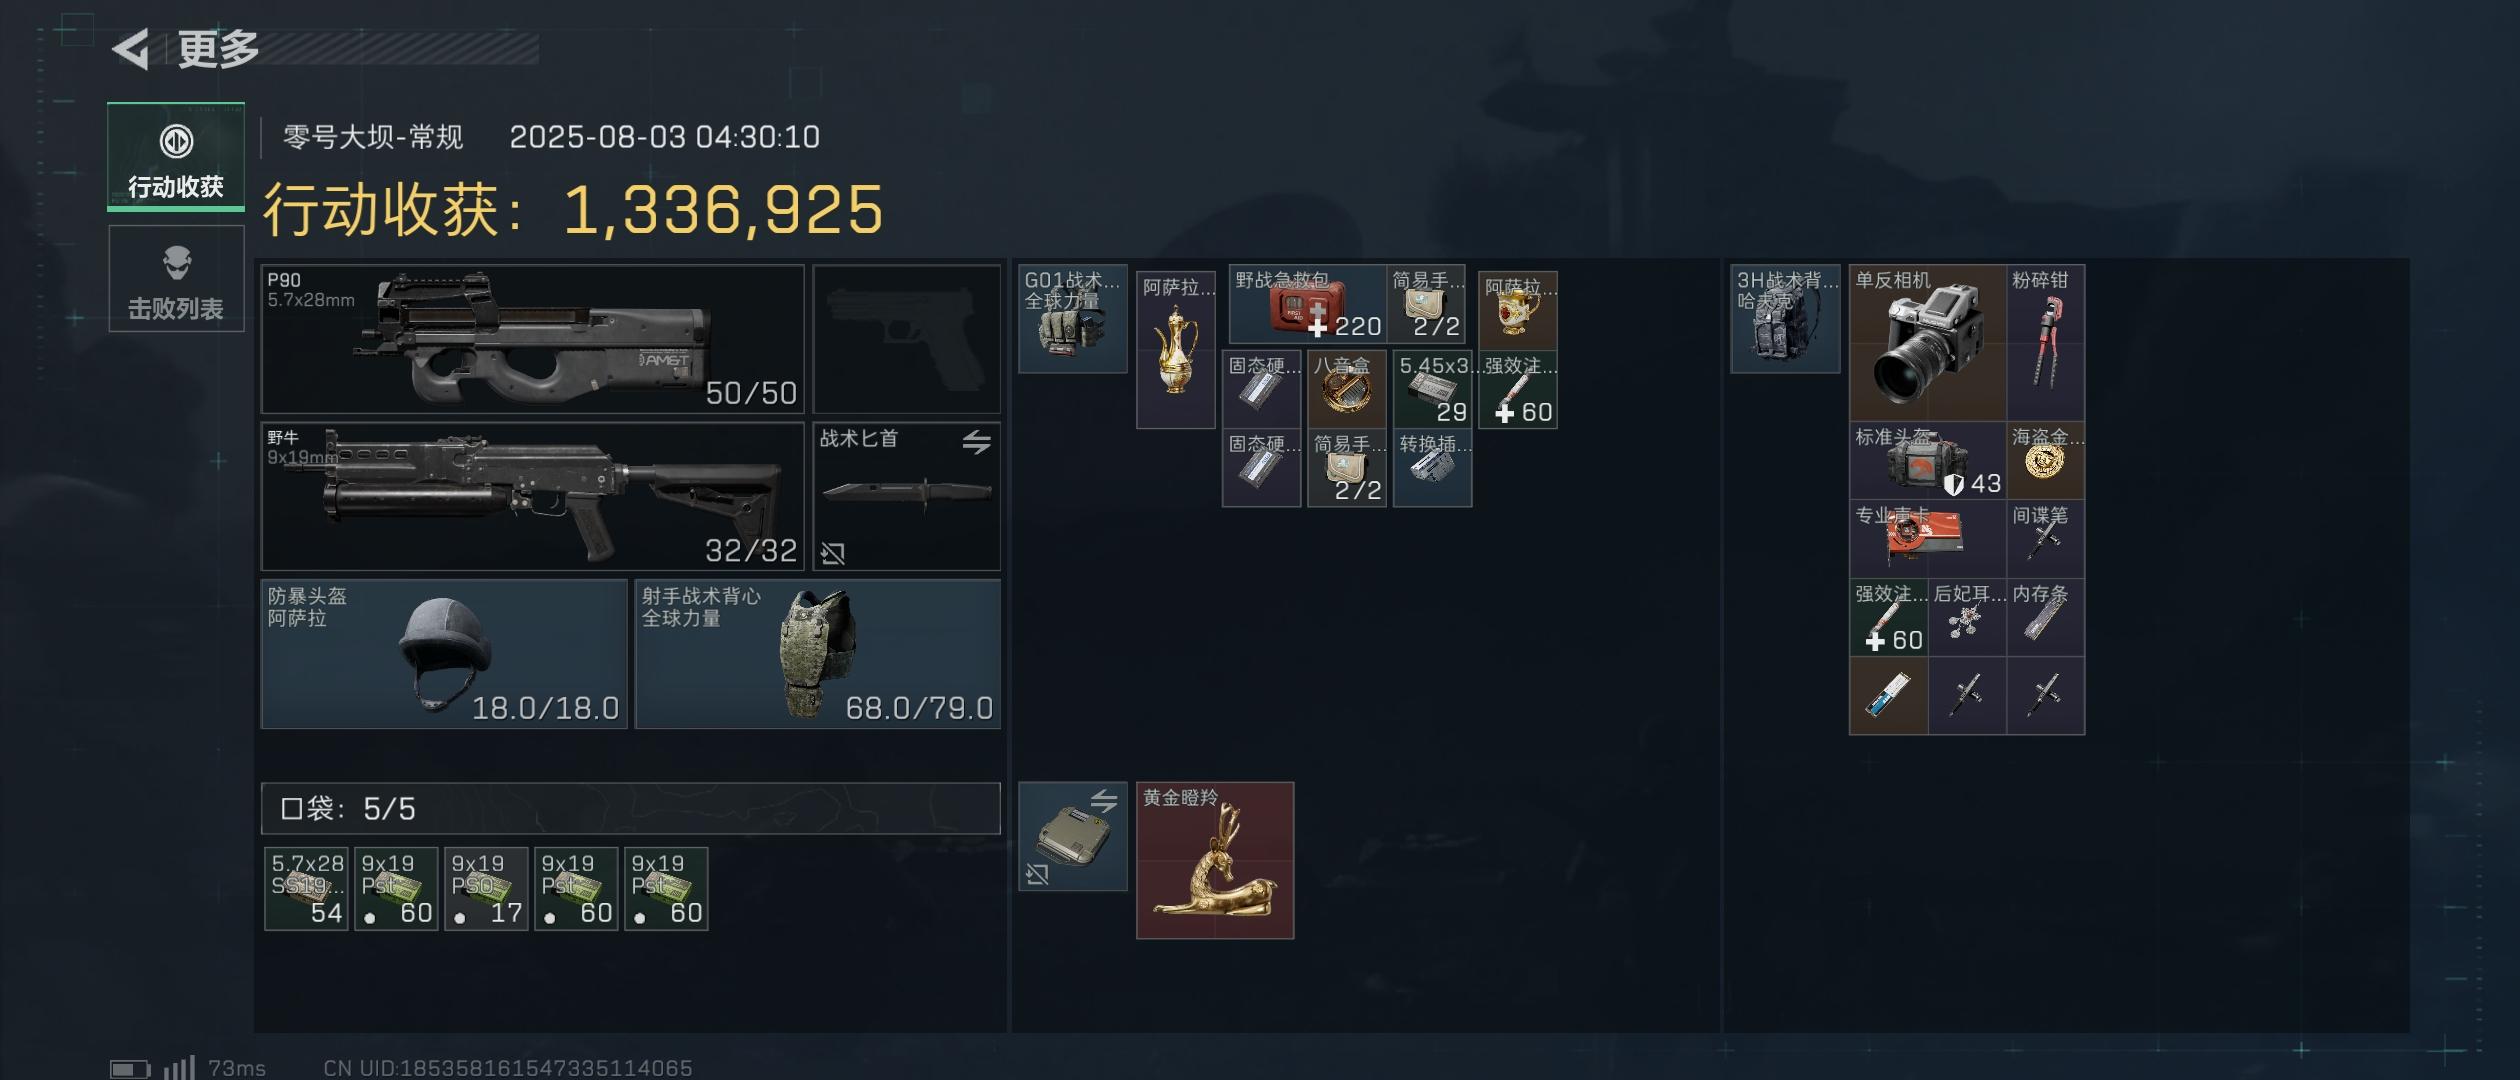Click the back arrow beside 更多
2520x1080 pixels.
[x=131, y=49]
